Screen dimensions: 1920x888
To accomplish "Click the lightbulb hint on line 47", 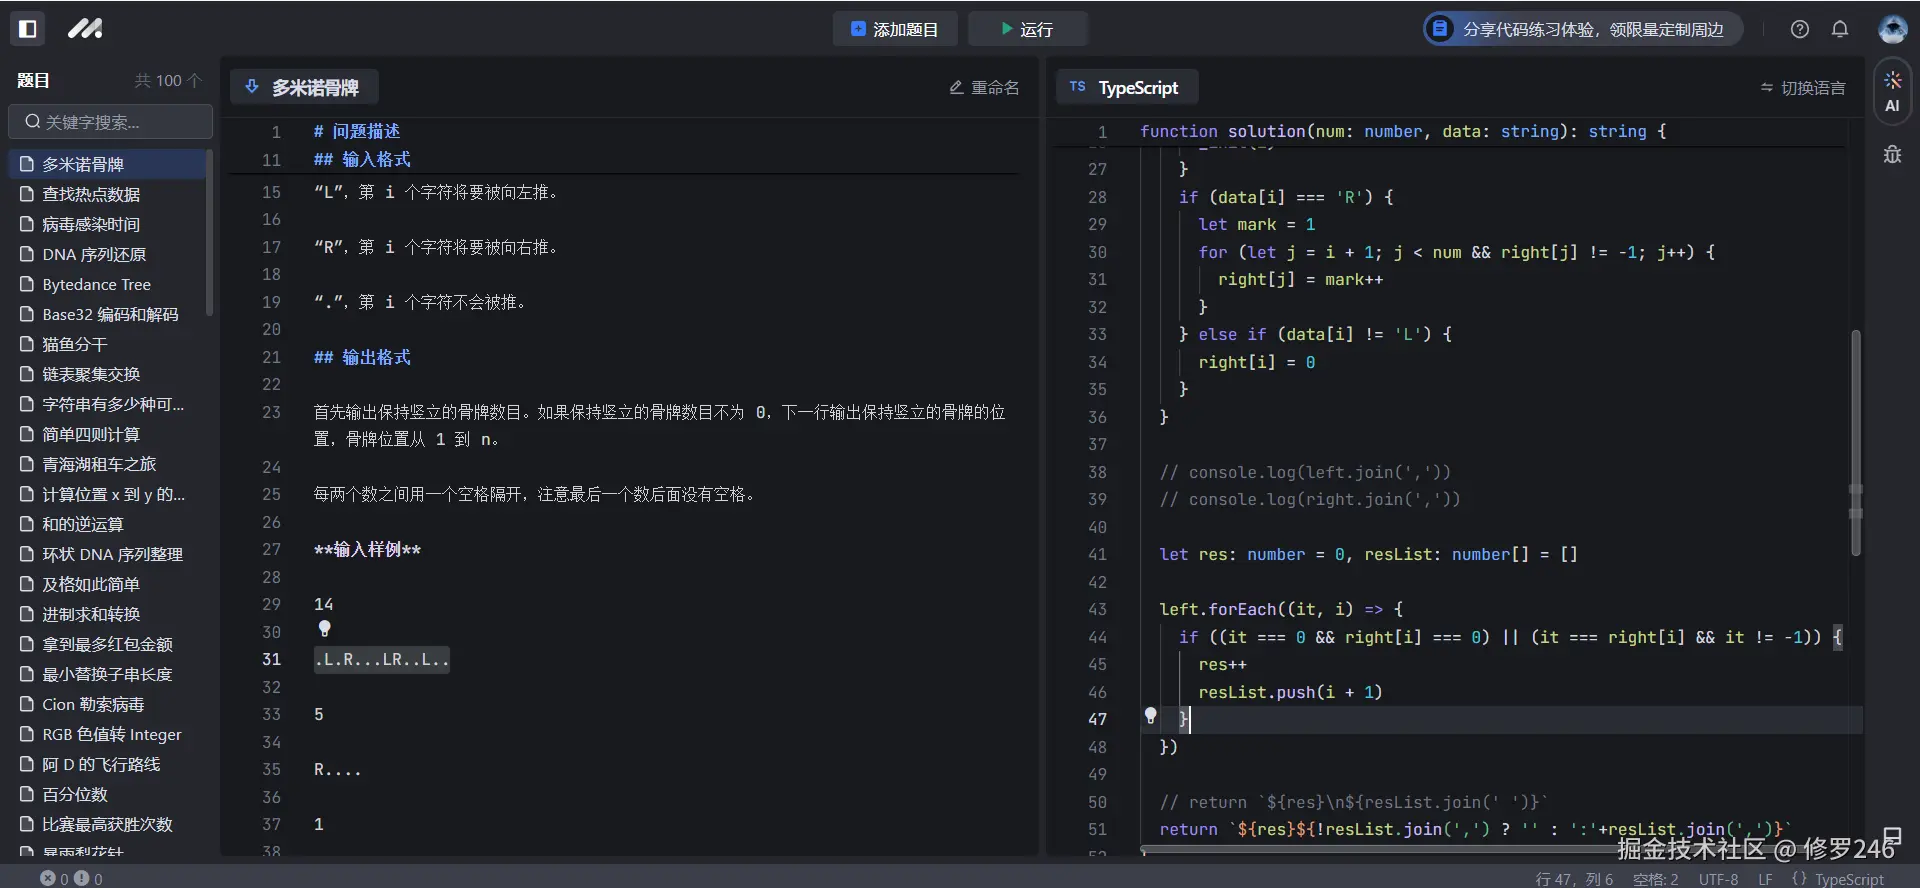I will click(x=1151, y=716).
